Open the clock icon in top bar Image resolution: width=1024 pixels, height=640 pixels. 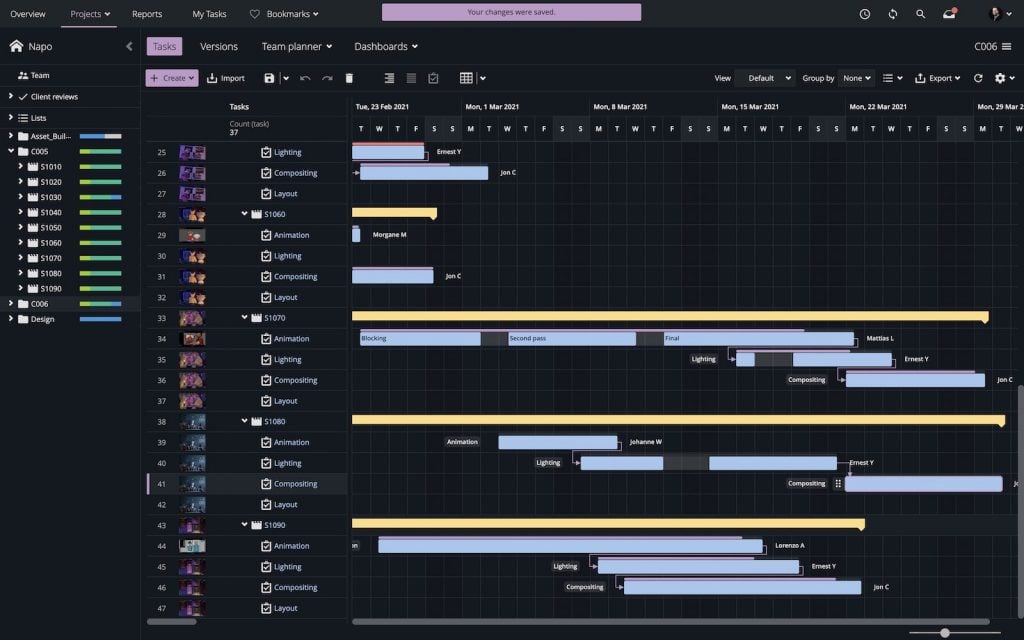tap(864, 14)
